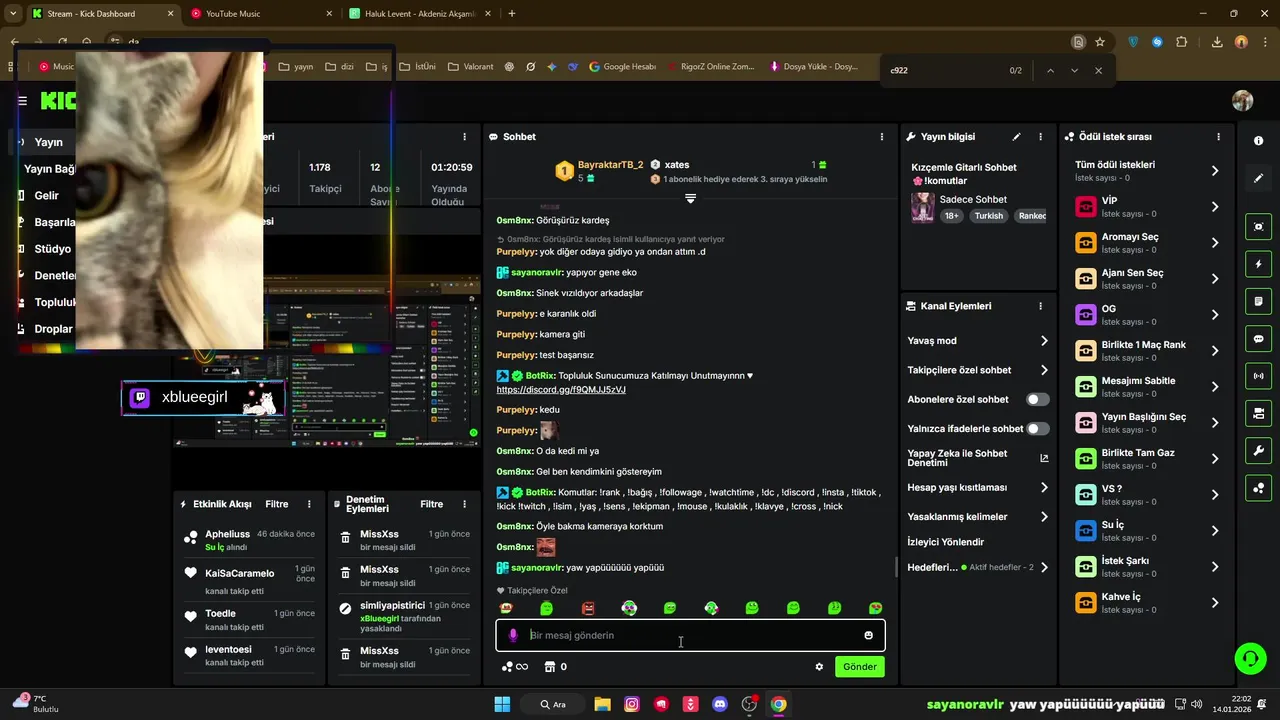Open Discord from the Windows taskbar
This screenshot has height=720, width=1280.
pos(720,704)
